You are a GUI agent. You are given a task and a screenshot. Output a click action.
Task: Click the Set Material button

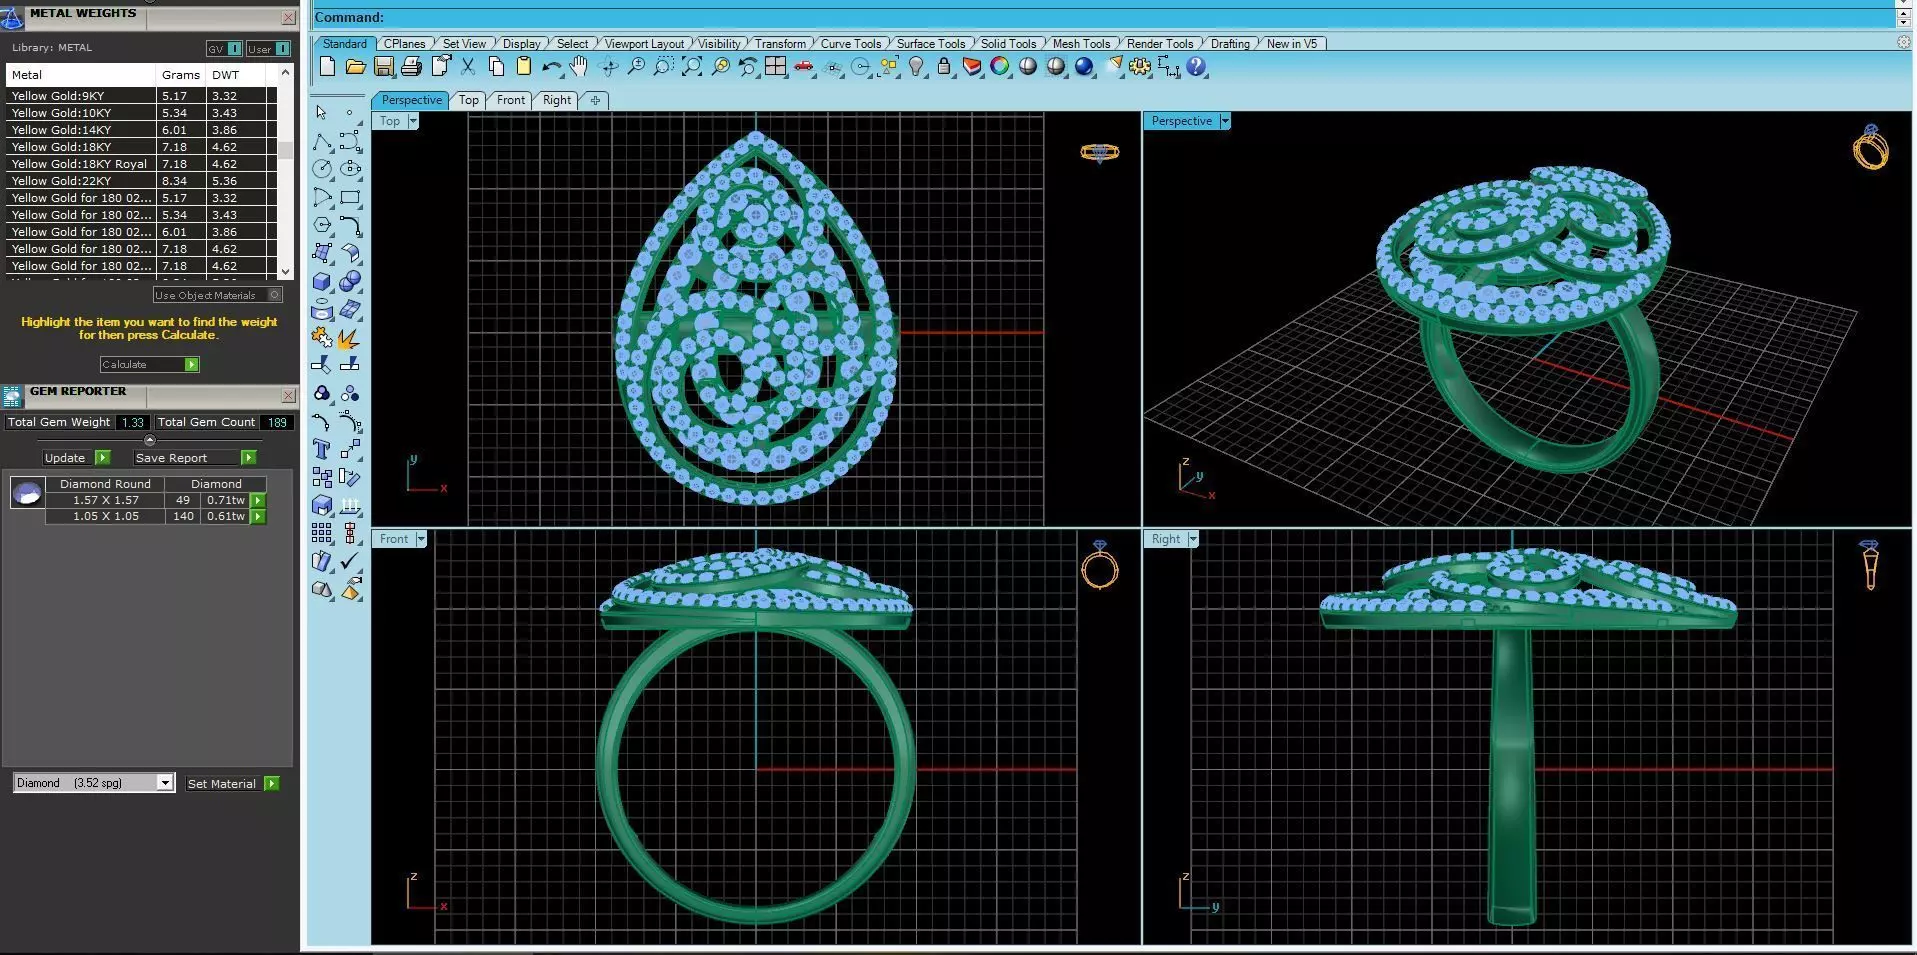tap(232, 783)
